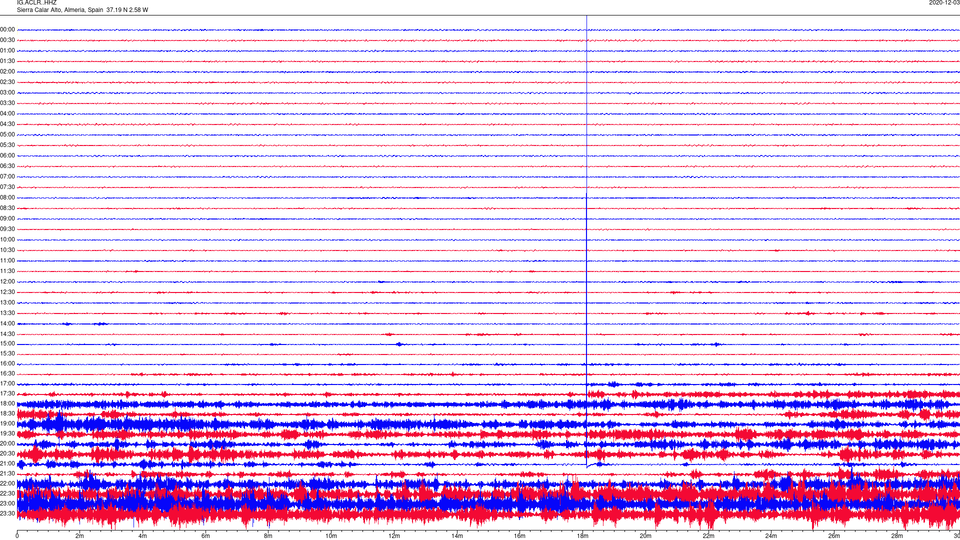Screen dimensions: 960x540
Task: Select the 04:00 trace time label
Action: [x=7, y=114]
